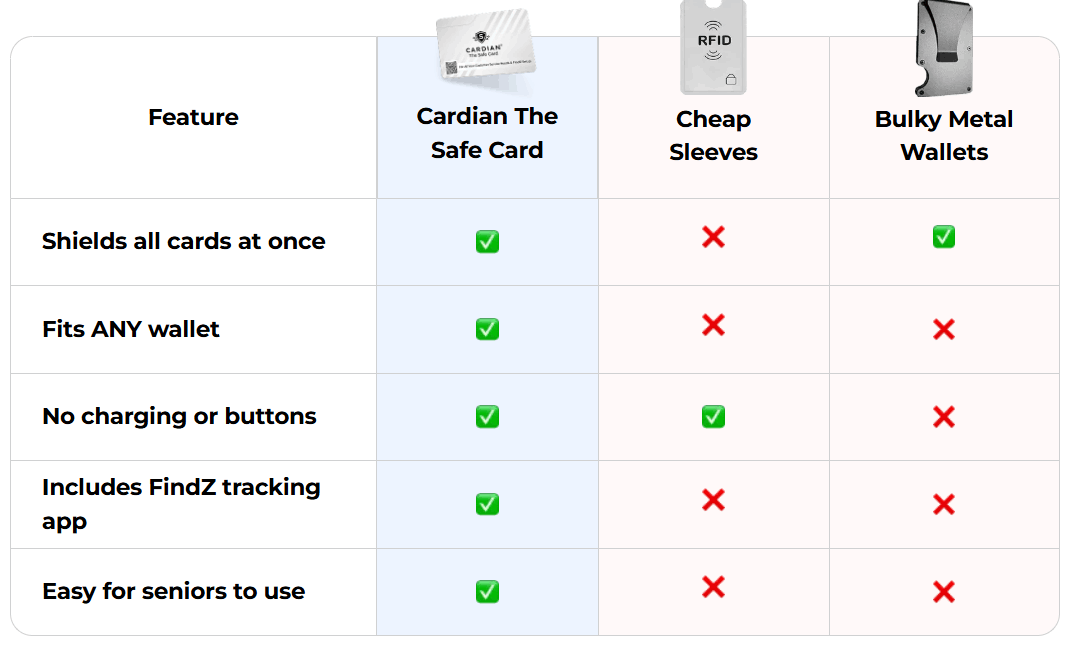Click Cardian's green check for Fits ANY wallet
Image resolution: width=1069 pixels, height=648 pixels.
pyautogui.click(x=487, y=329)
